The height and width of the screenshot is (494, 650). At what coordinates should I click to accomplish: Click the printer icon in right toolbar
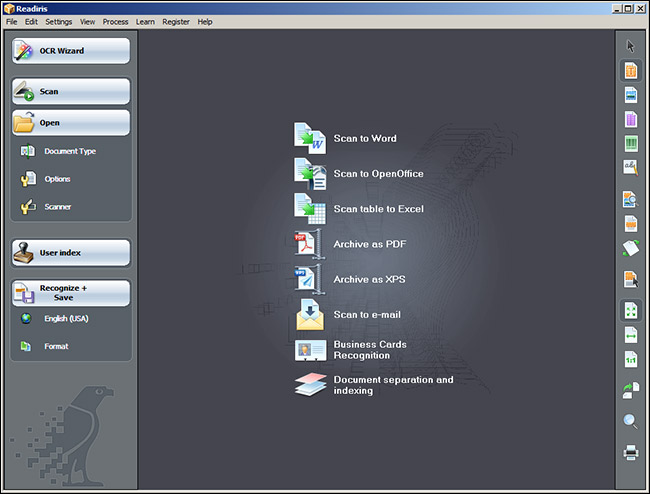(631, 453)
